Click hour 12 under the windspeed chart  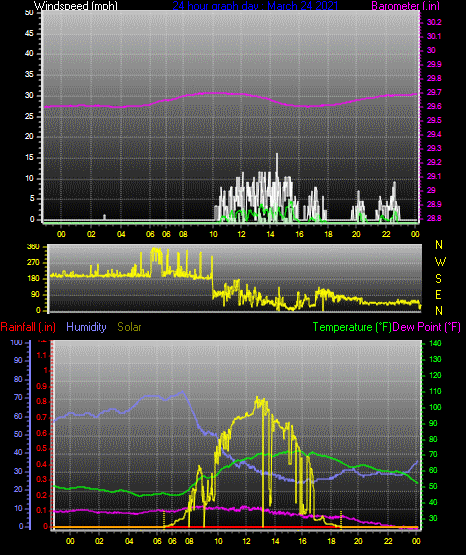(x=241, y=234)
